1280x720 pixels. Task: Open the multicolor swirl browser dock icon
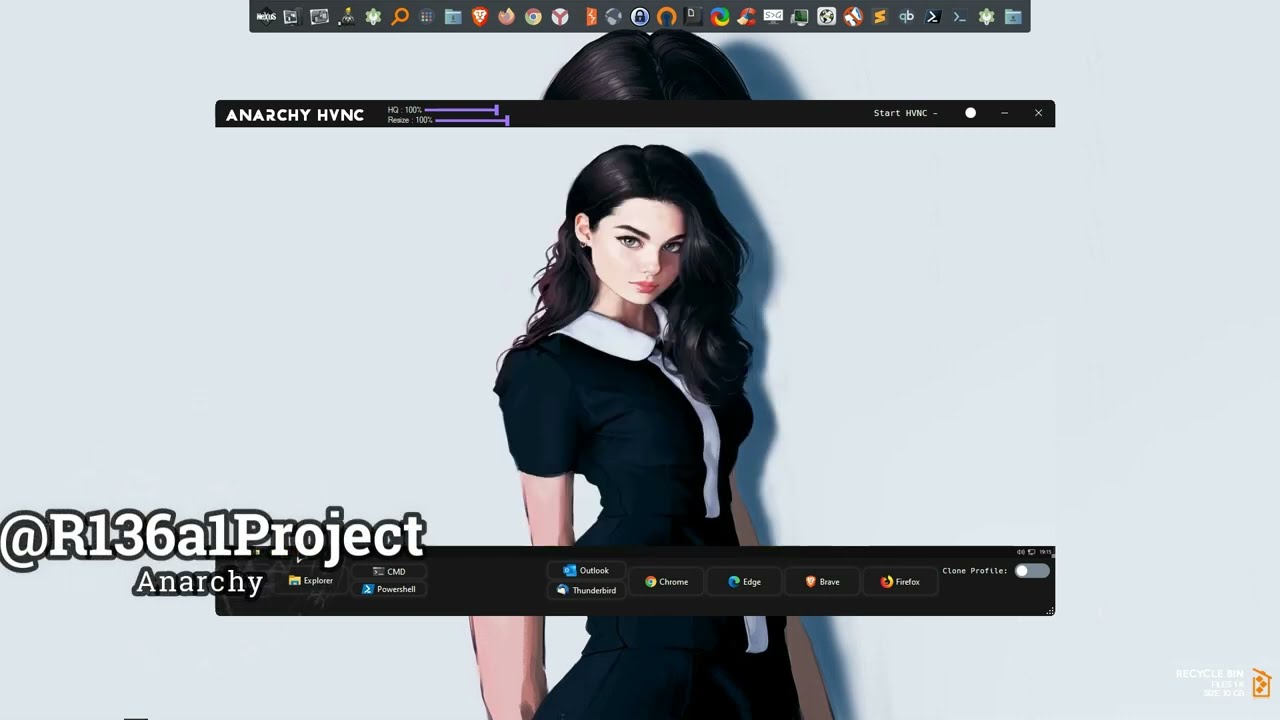pos(720,16)
